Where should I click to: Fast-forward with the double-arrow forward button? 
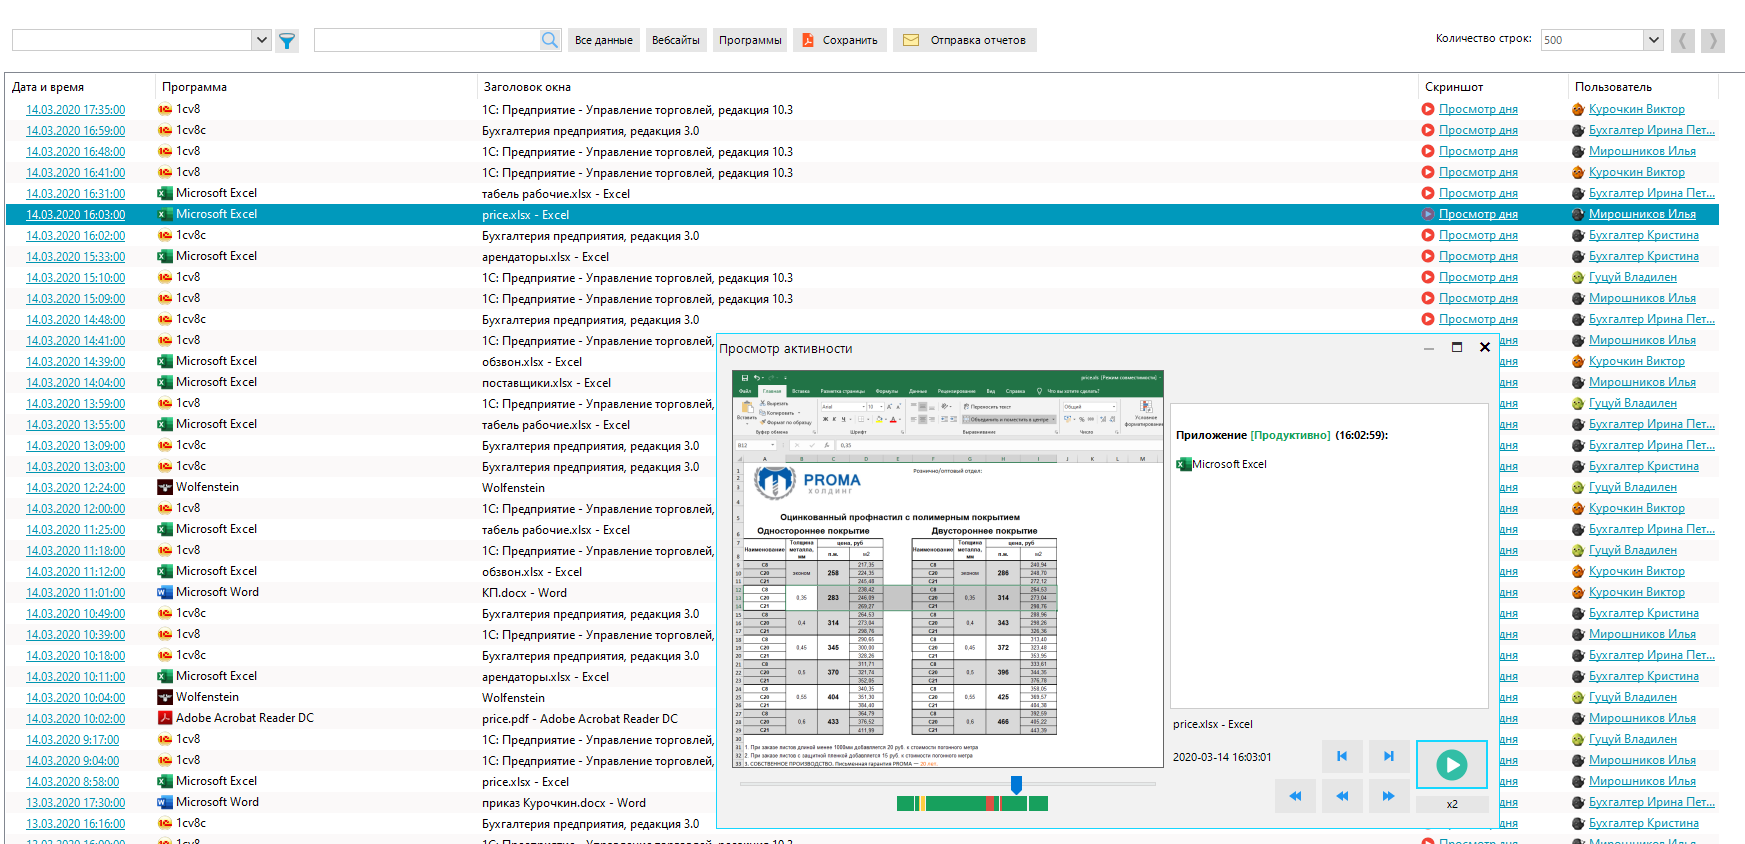coord(1389,796)
